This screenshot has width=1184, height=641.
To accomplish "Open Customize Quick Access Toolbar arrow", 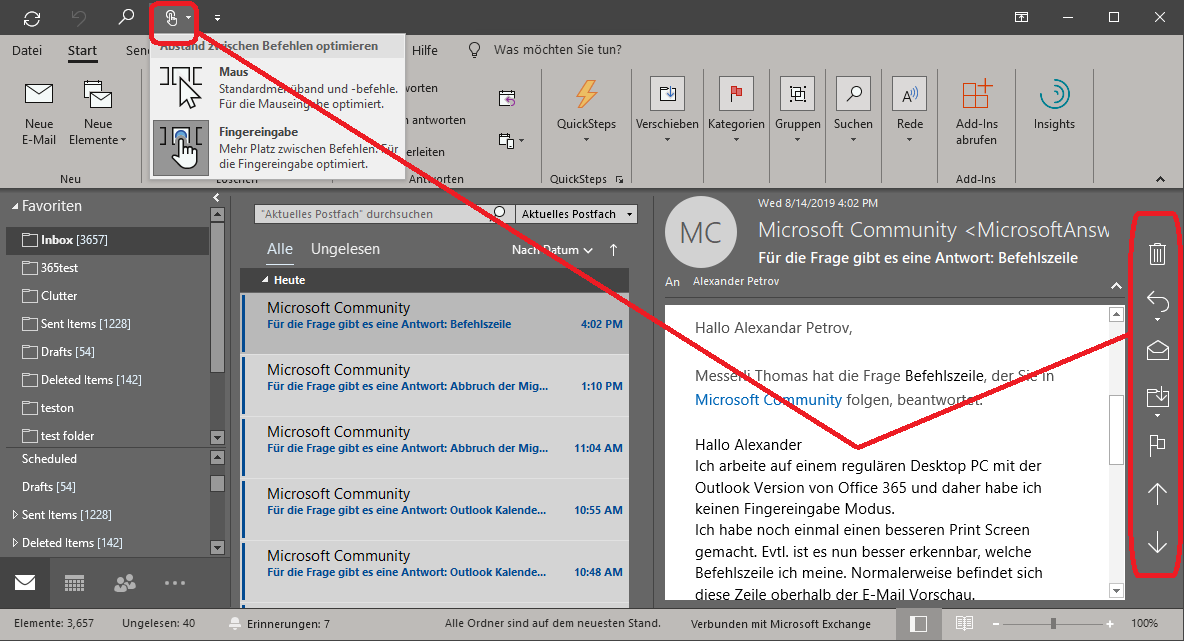I will click(217, 18).
